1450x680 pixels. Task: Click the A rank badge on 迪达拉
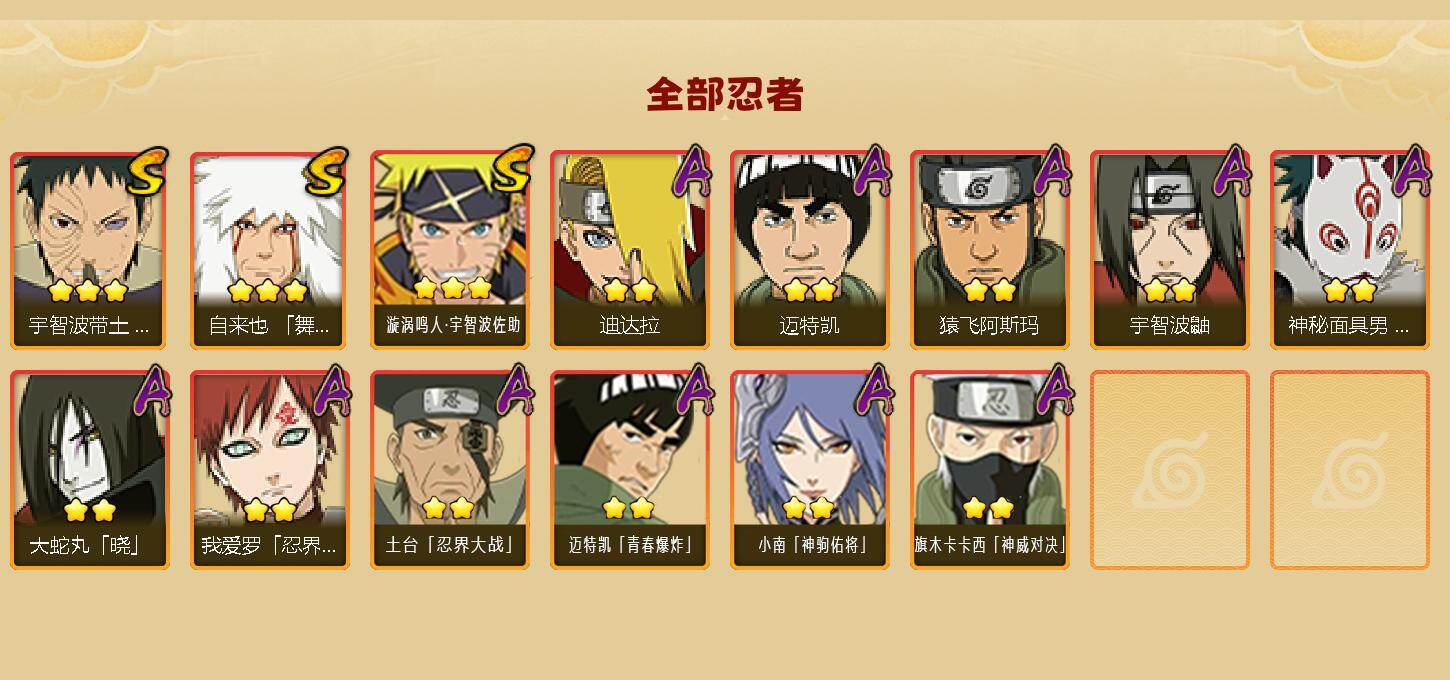[x=692, y=172]
